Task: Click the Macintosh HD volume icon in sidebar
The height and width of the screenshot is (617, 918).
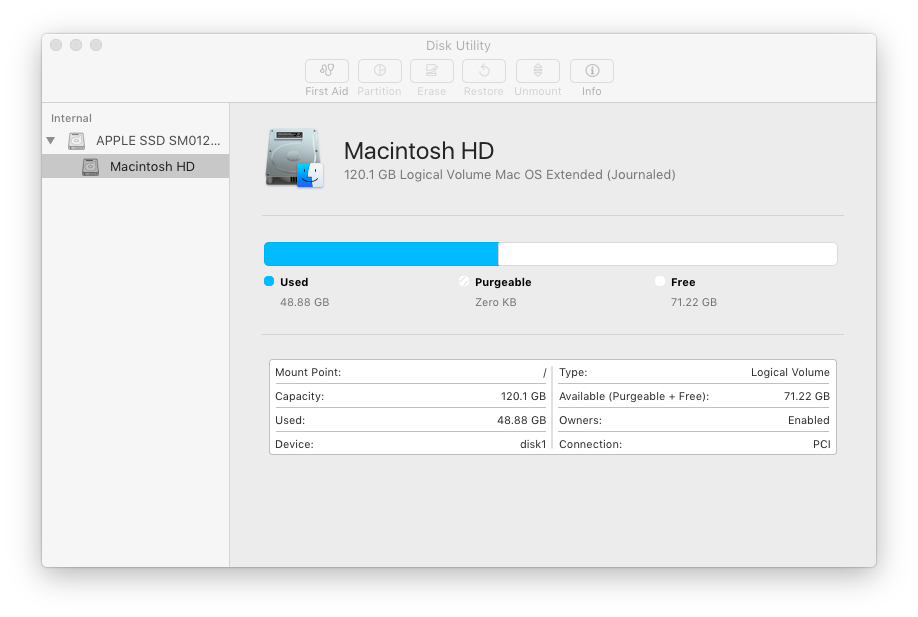Action: (90, 167)
